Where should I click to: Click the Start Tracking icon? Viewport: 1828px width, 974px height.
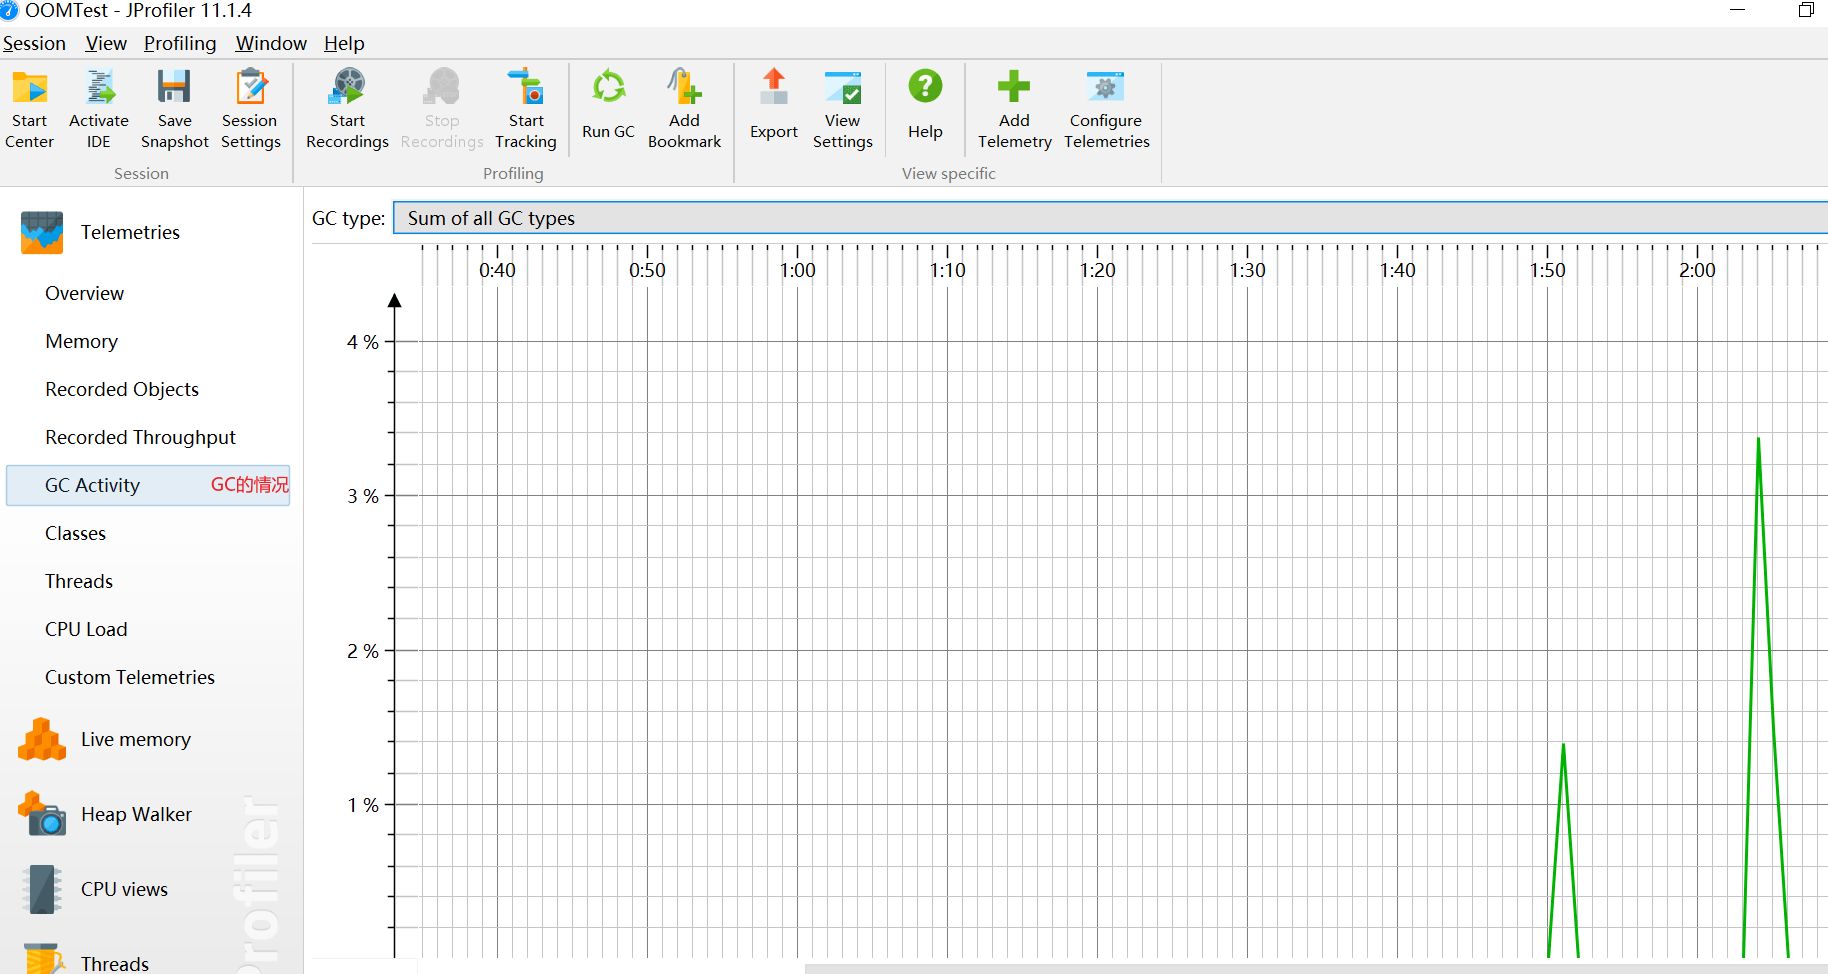525,109
